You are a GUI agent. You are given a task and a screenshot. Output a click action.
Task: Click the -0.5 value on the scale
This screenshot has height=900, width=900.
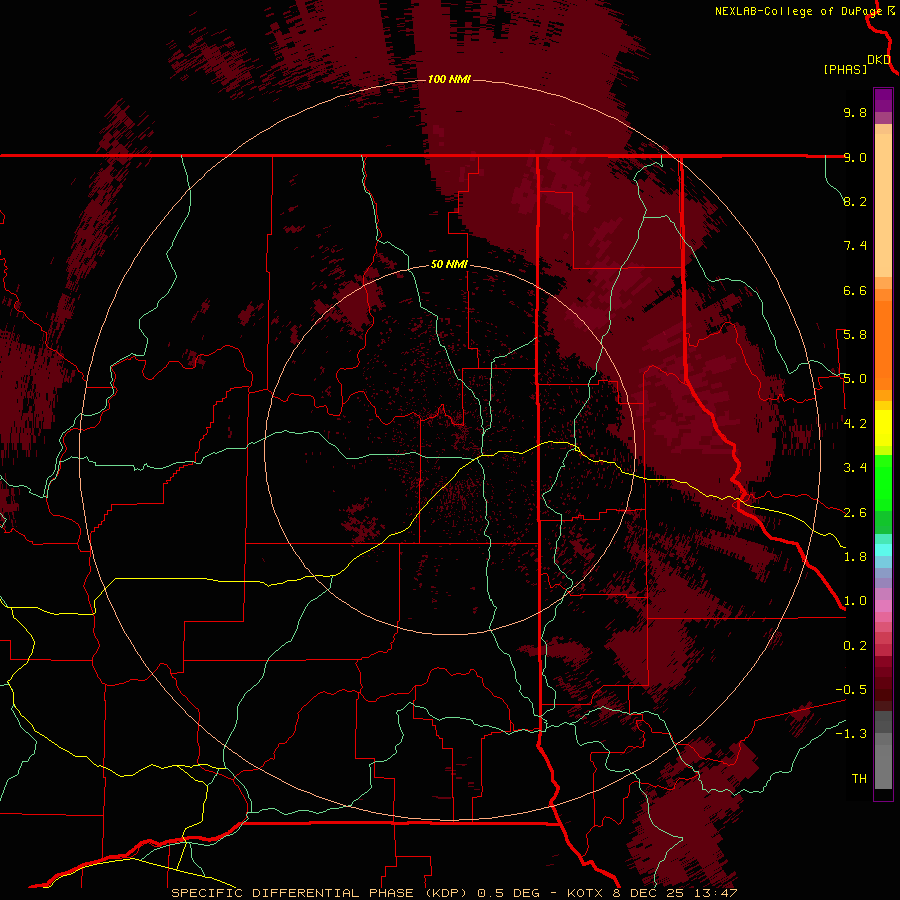[x=851, y=690]
